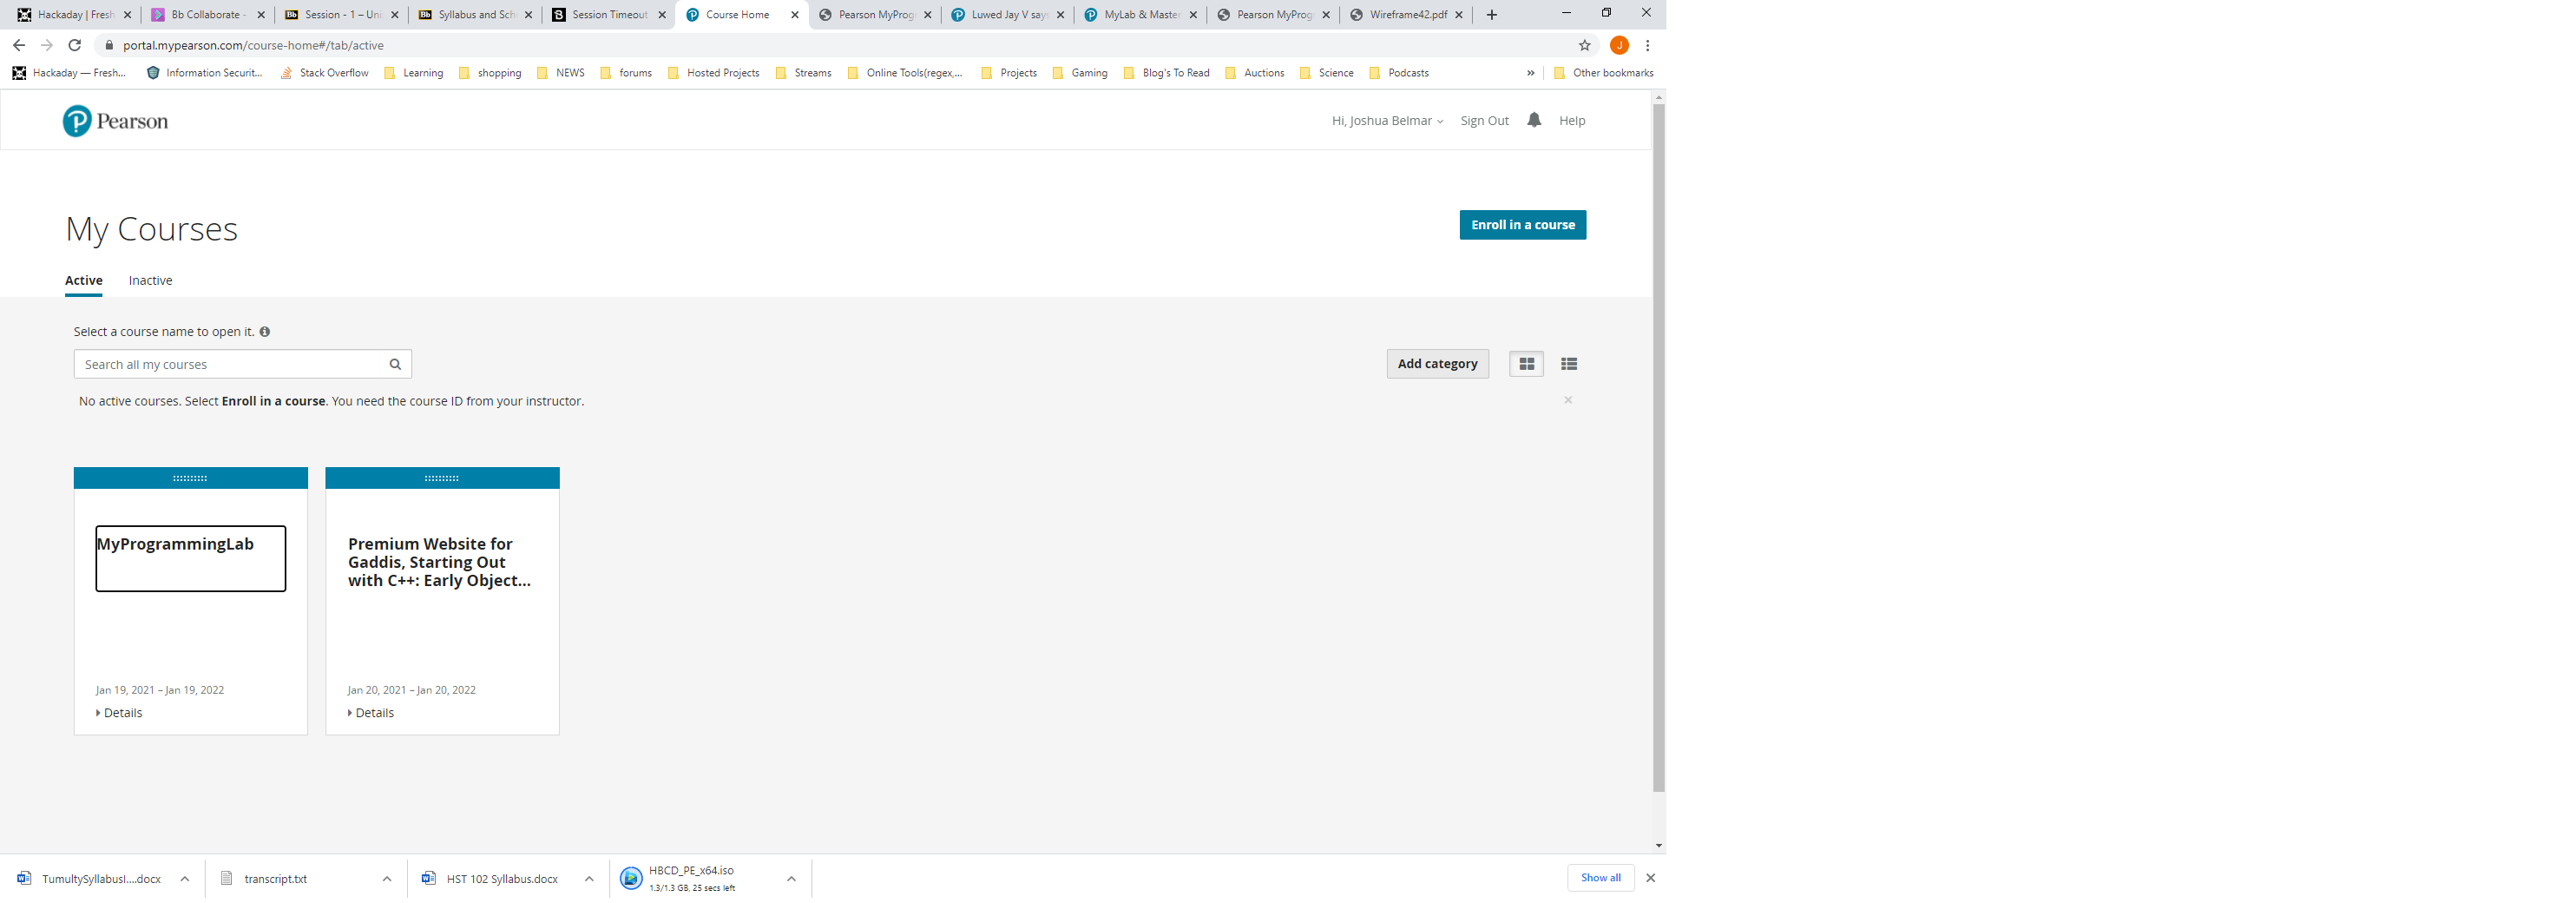Click the browser forward arrow
Viewport: 2576px width, 903px height.
[x=46, y=45]
